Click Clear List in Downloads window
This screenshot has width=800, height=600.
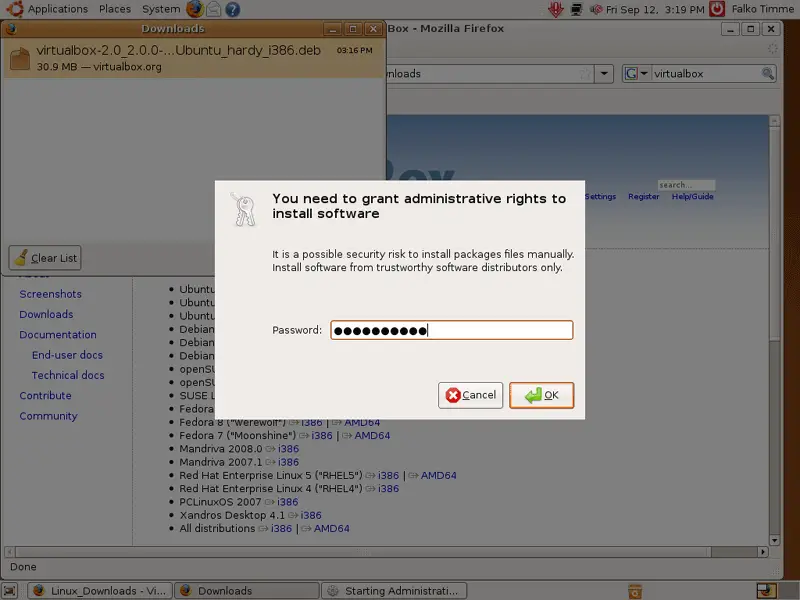point(45,258)
